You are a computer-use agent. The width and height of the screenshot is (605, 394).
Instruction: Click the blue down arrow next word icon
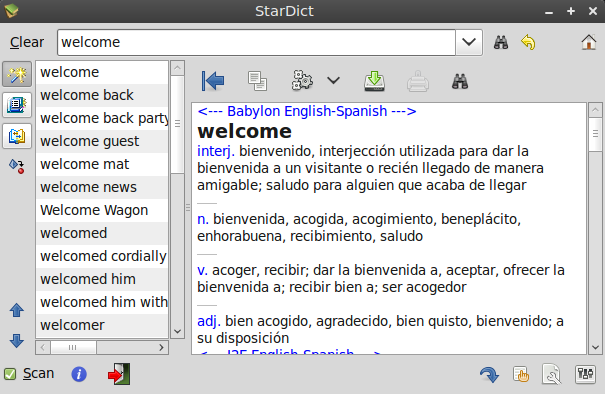coord(17,341)
